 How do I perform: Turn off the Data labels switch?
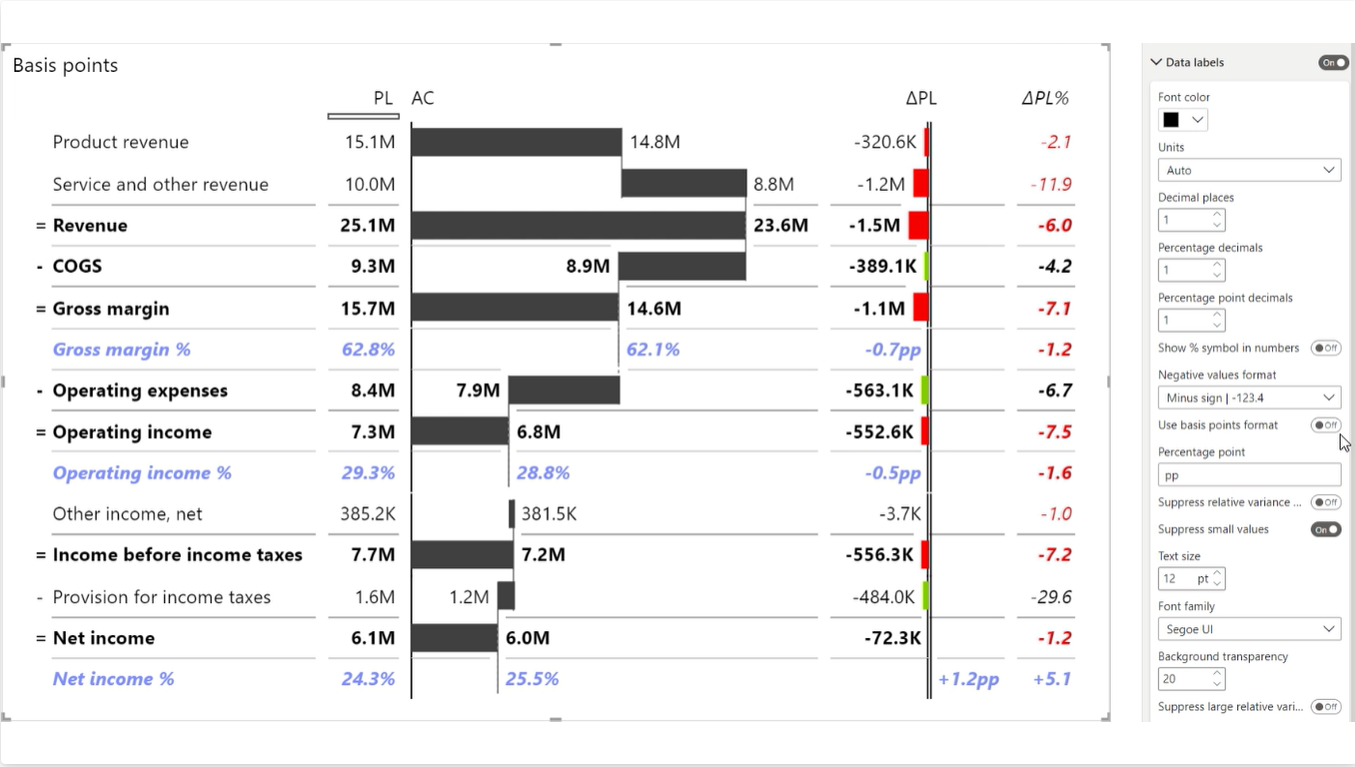point(1332,63)
